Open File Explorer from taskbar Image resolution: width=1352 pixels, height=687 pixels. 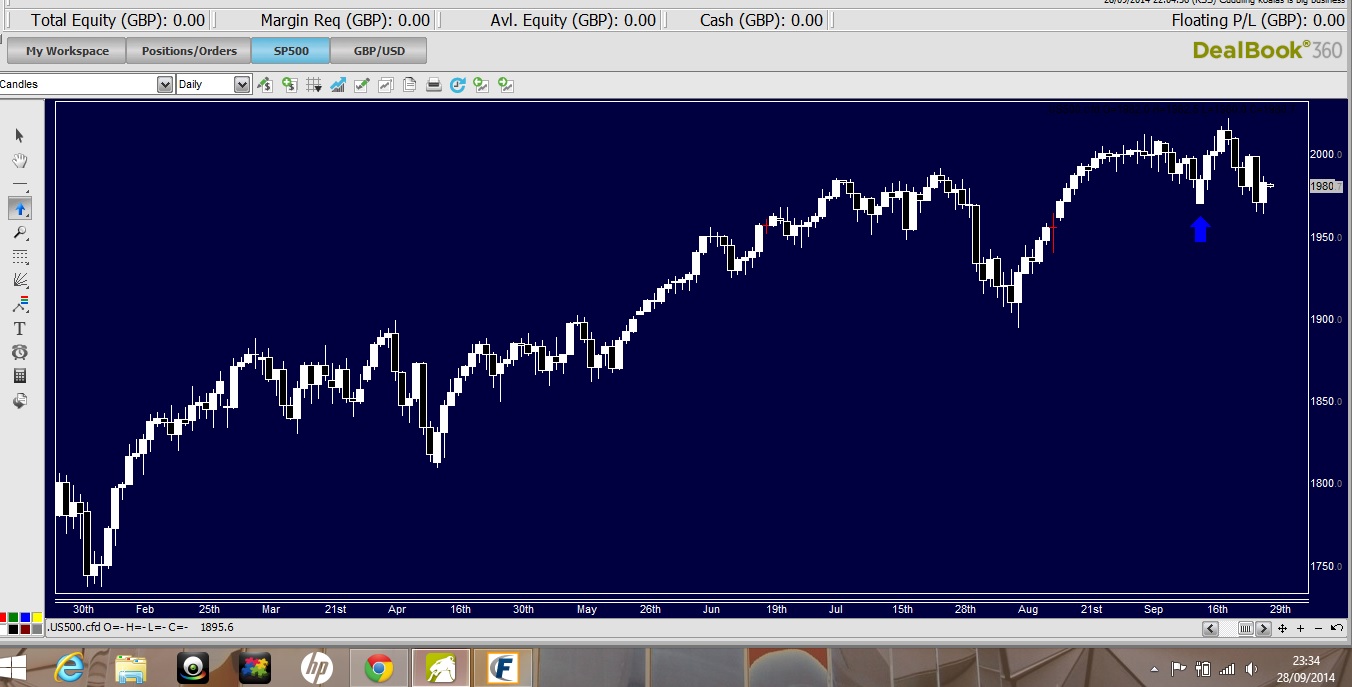coord(131,667)
